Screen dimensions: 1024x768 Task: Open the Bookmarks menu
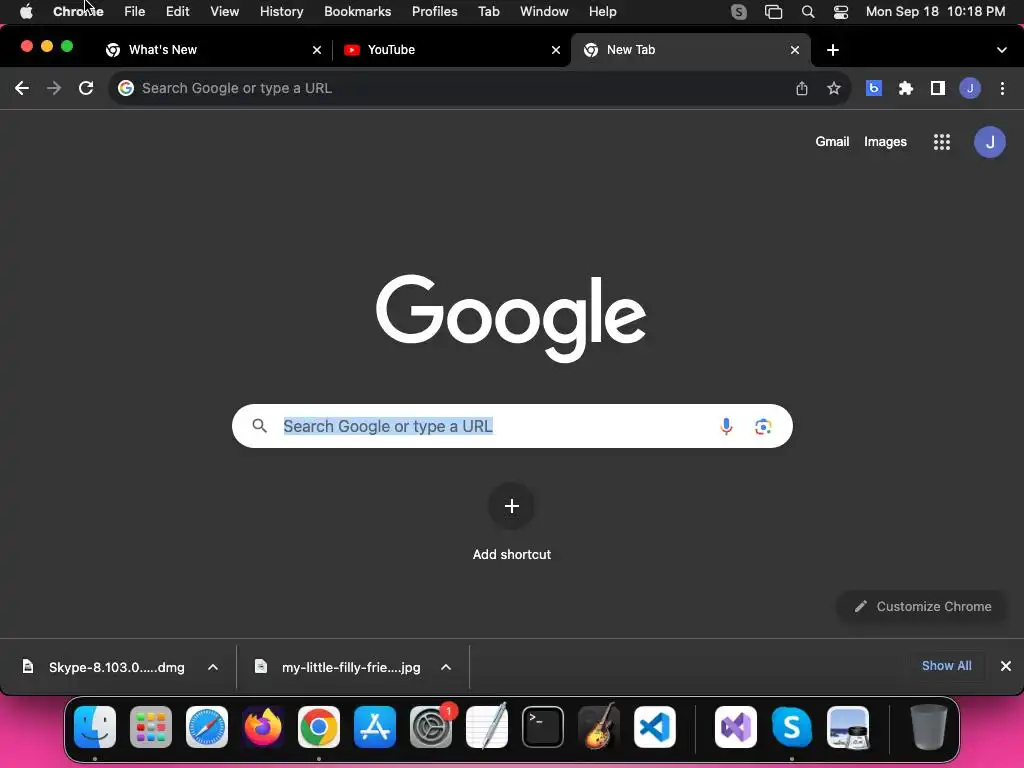358,12
